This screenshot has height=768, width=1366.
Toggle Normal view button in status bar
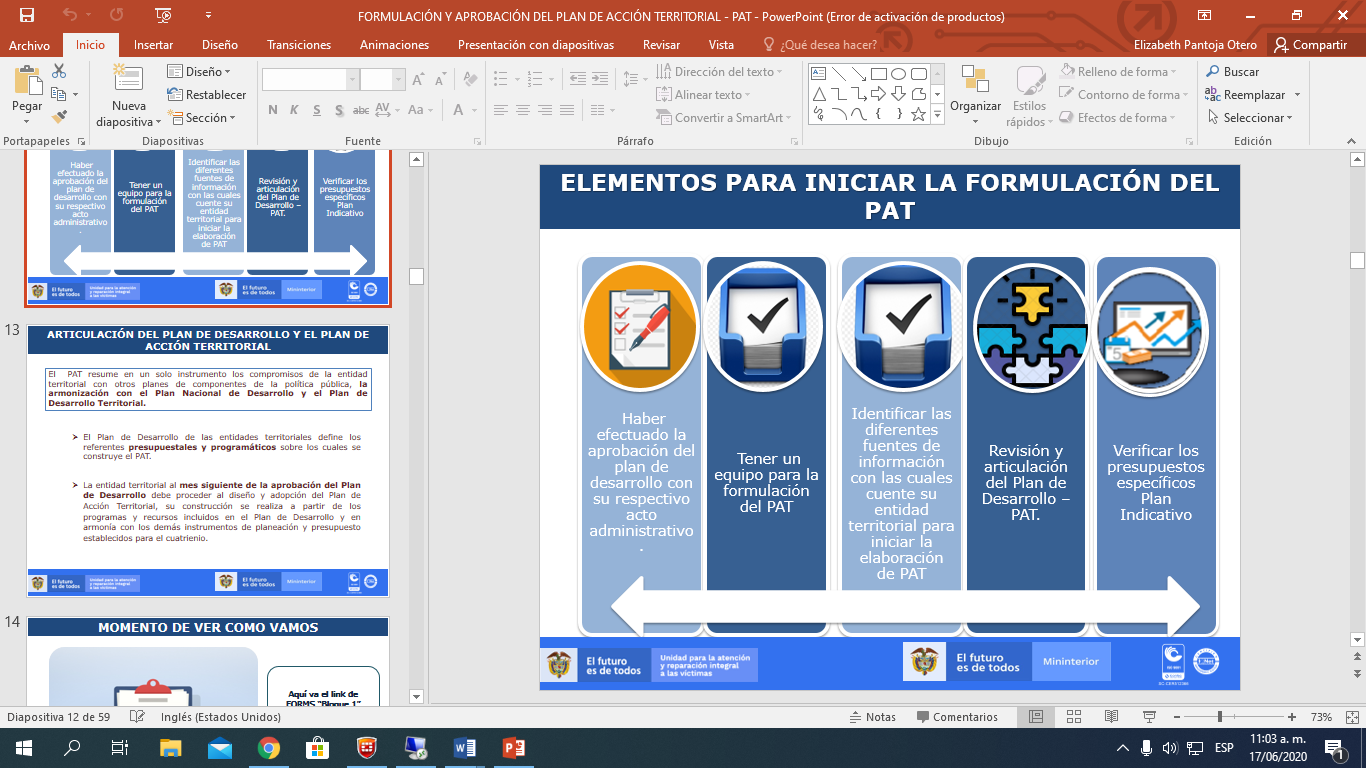(x=1036, y=717)
